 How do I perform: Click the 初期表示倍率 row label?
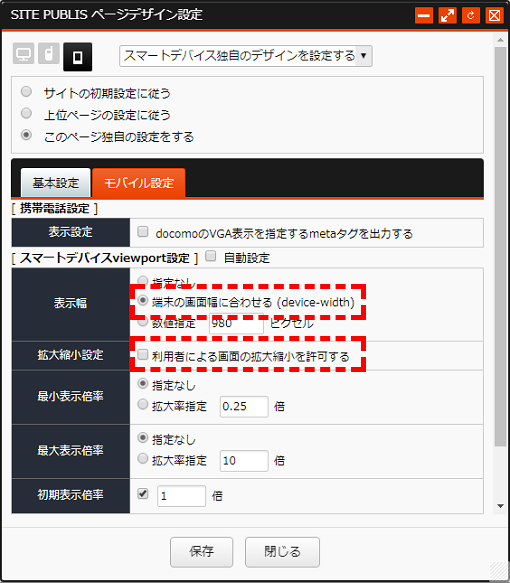tap(71, 495)
